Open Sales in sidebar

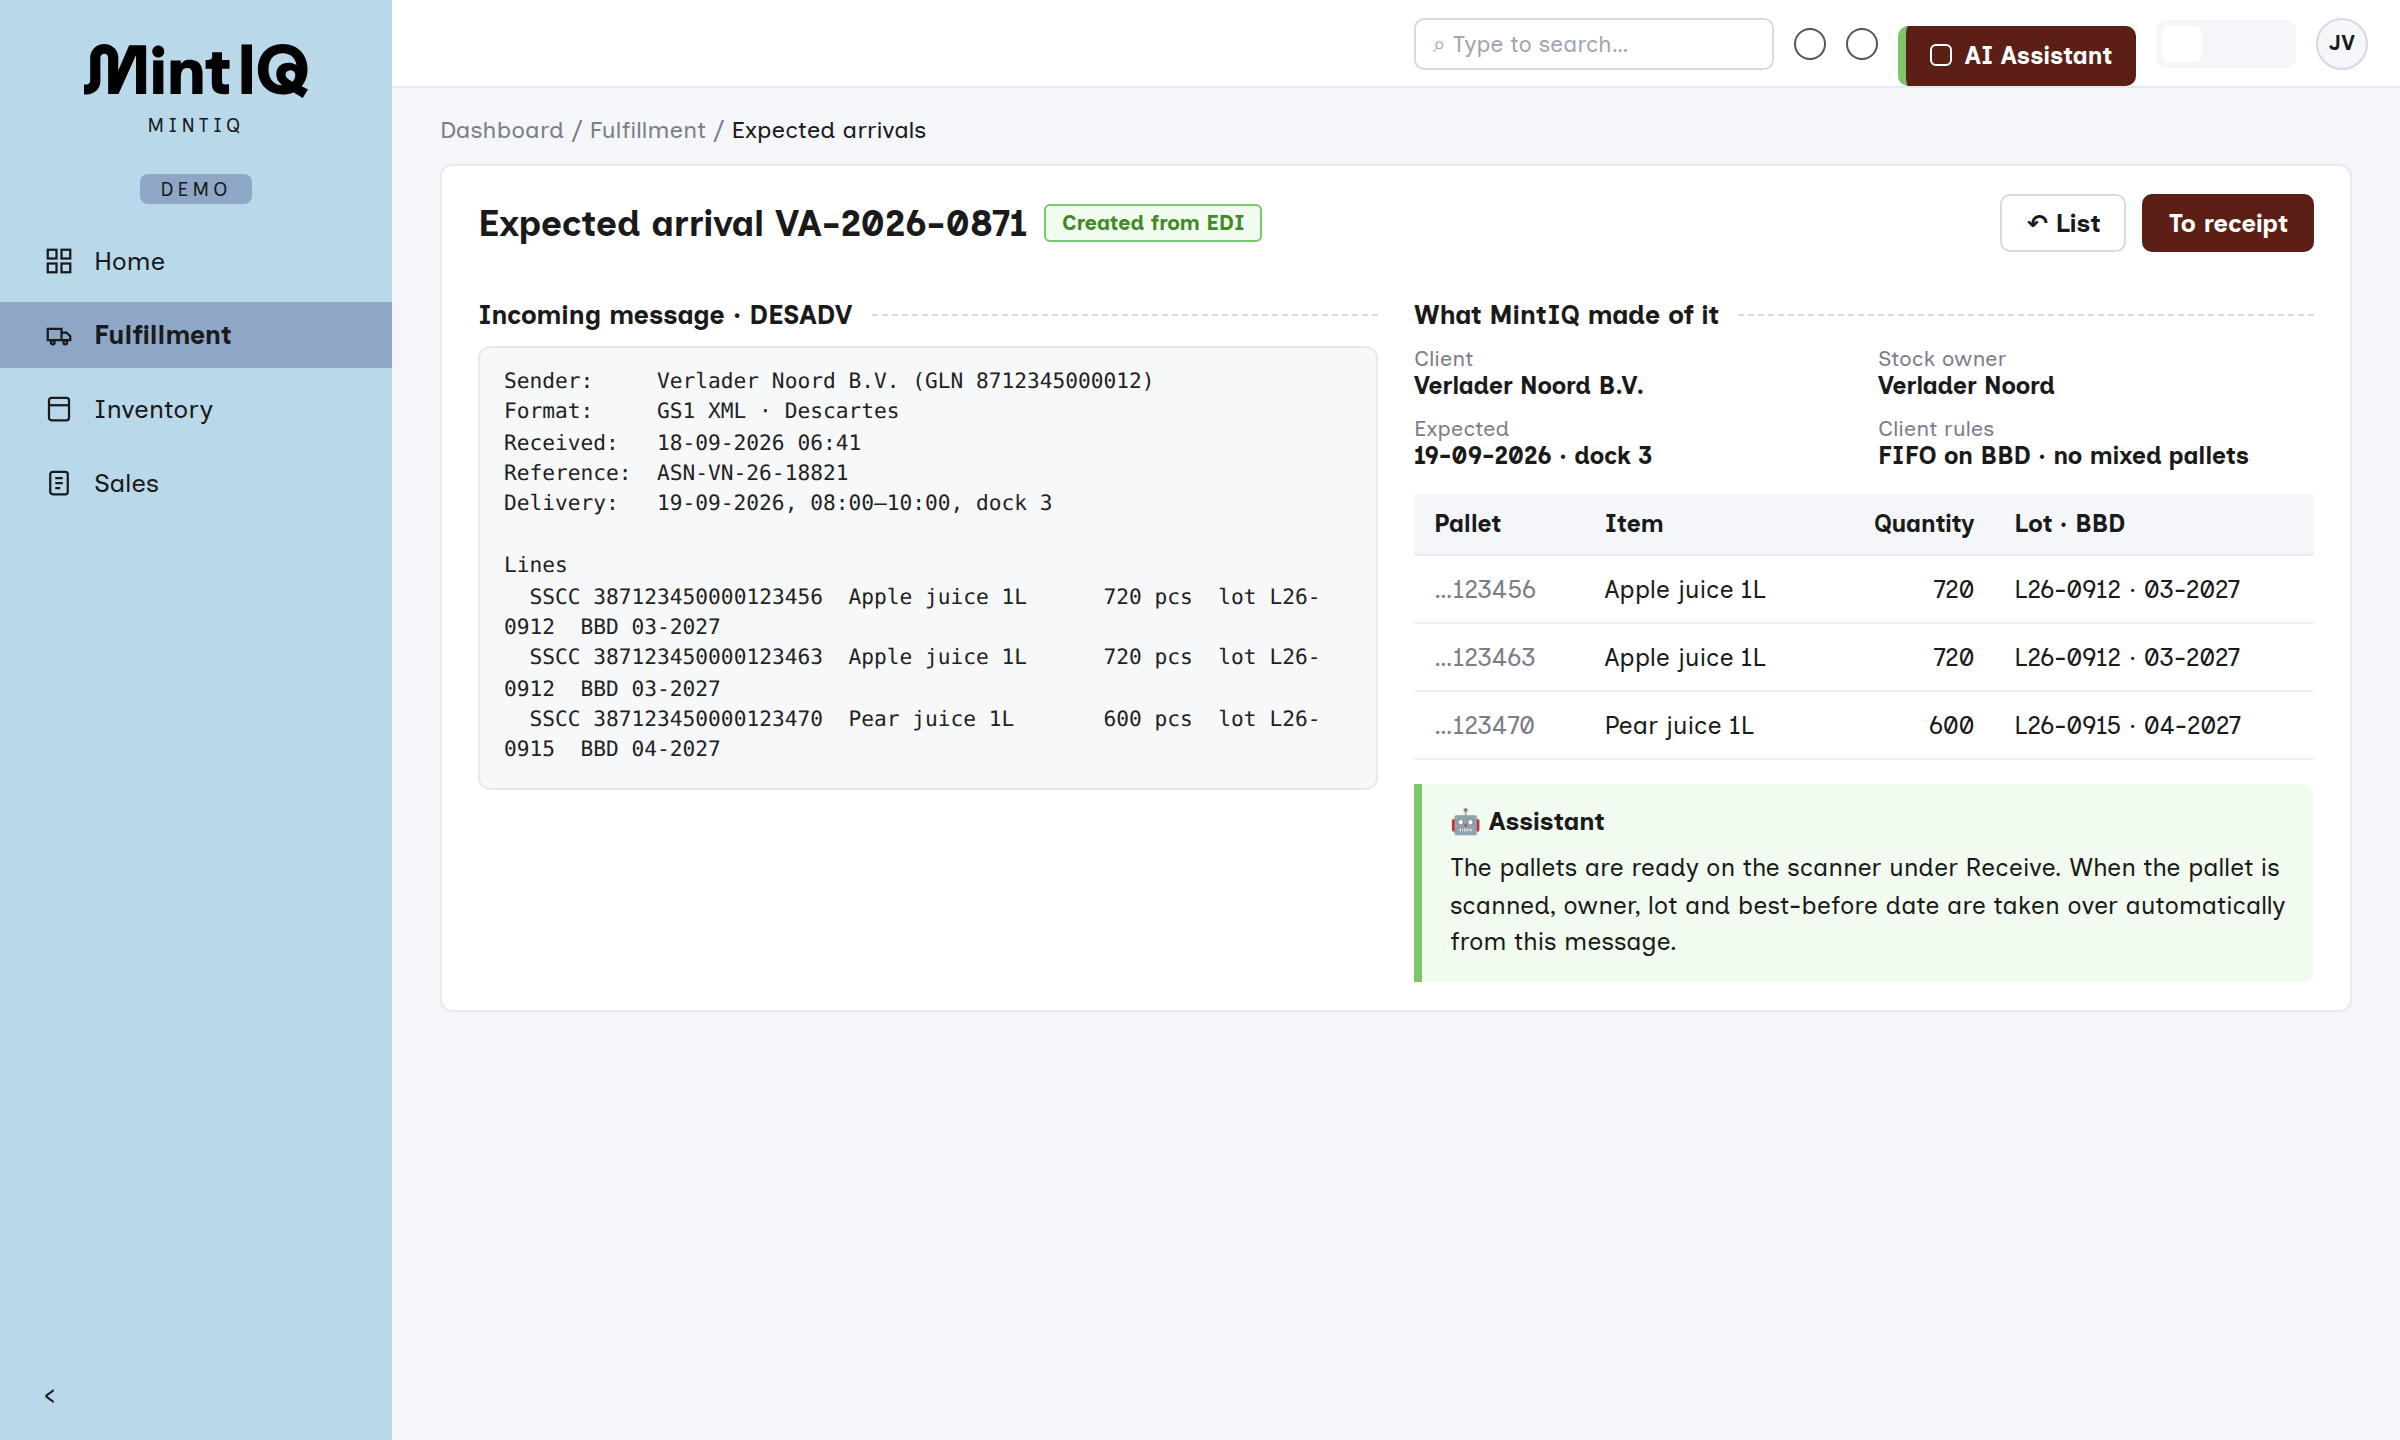[196, 483]
